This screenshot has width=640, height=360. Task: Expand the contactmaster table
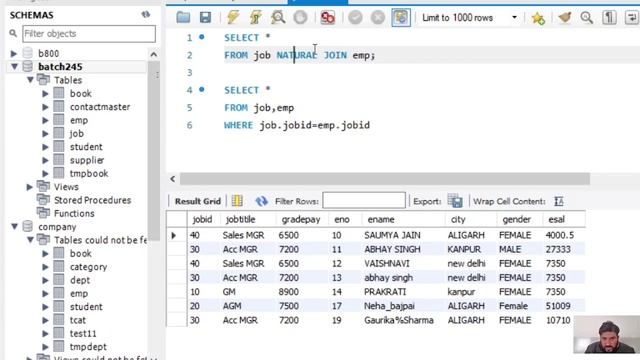coord(45,107)
